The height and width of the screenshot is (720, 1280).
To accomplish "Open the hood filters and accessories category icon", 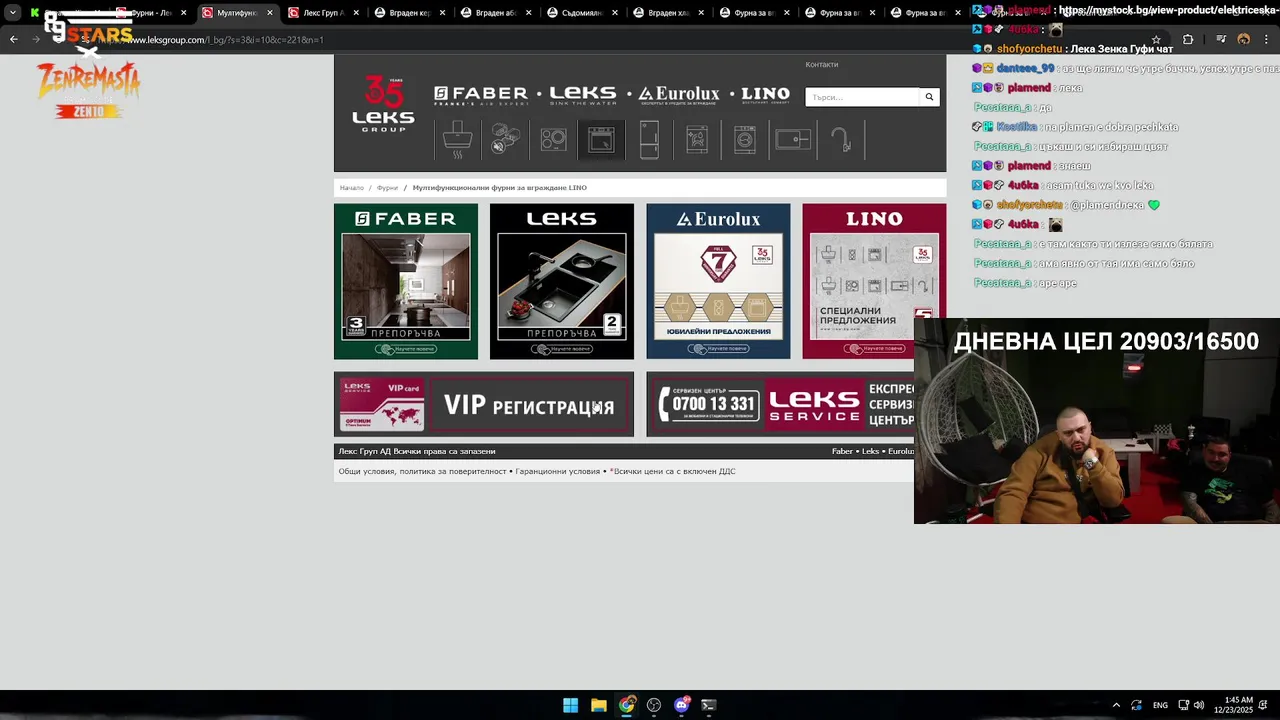I will [x=505, y=140].
